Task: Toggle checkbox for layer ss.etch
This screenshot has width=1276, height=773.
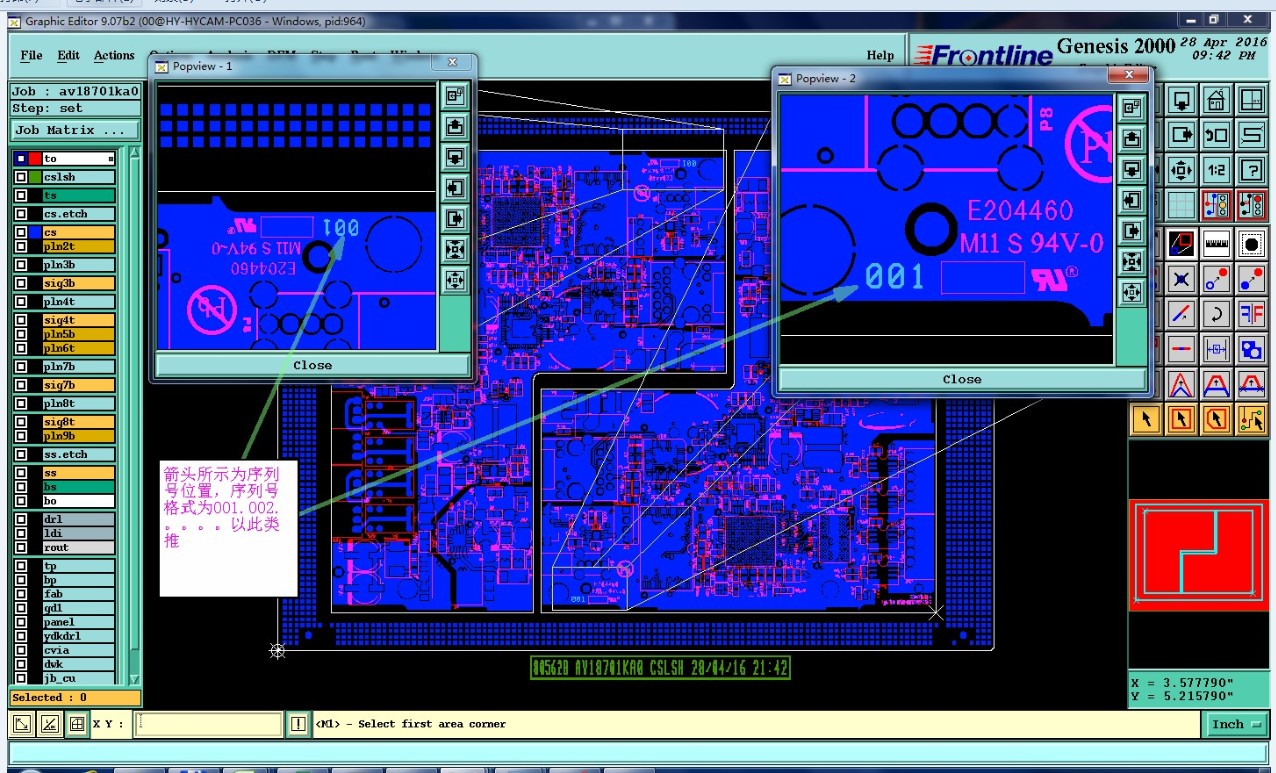Action: [x=21, y=454]
